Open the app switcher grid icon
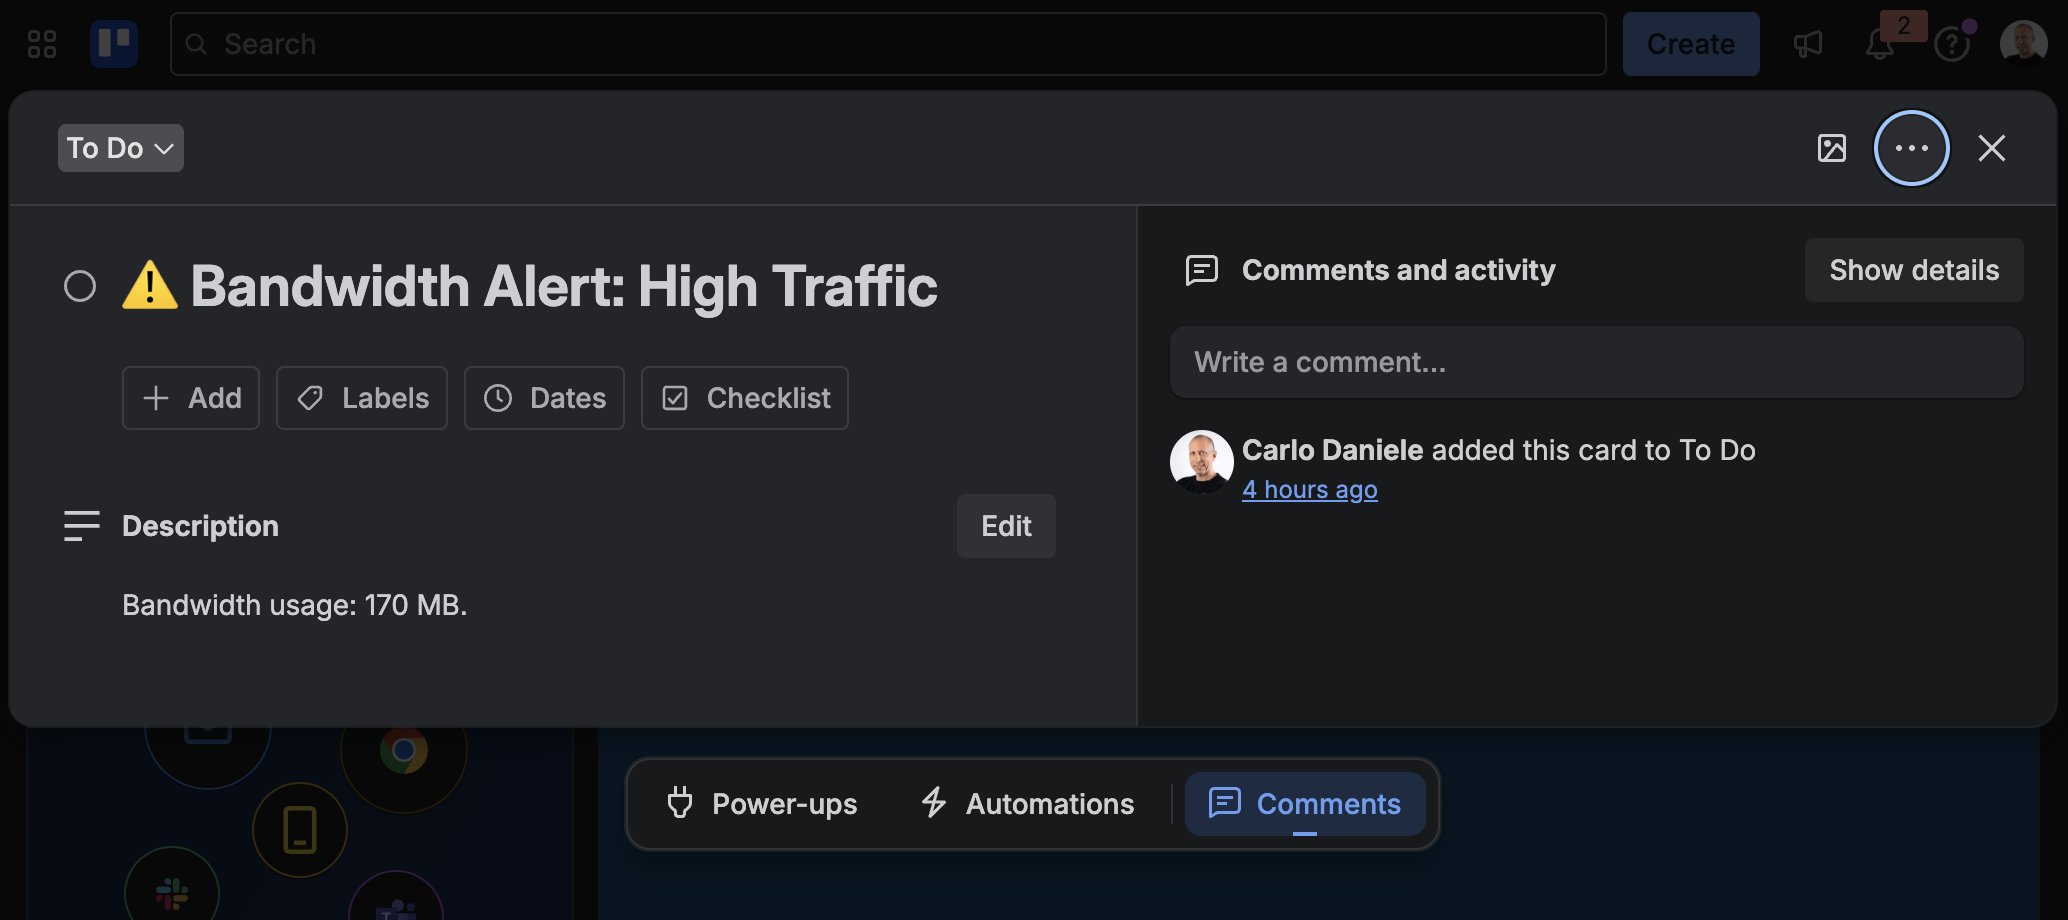2068x920 pixels. (x=41, y=43)
